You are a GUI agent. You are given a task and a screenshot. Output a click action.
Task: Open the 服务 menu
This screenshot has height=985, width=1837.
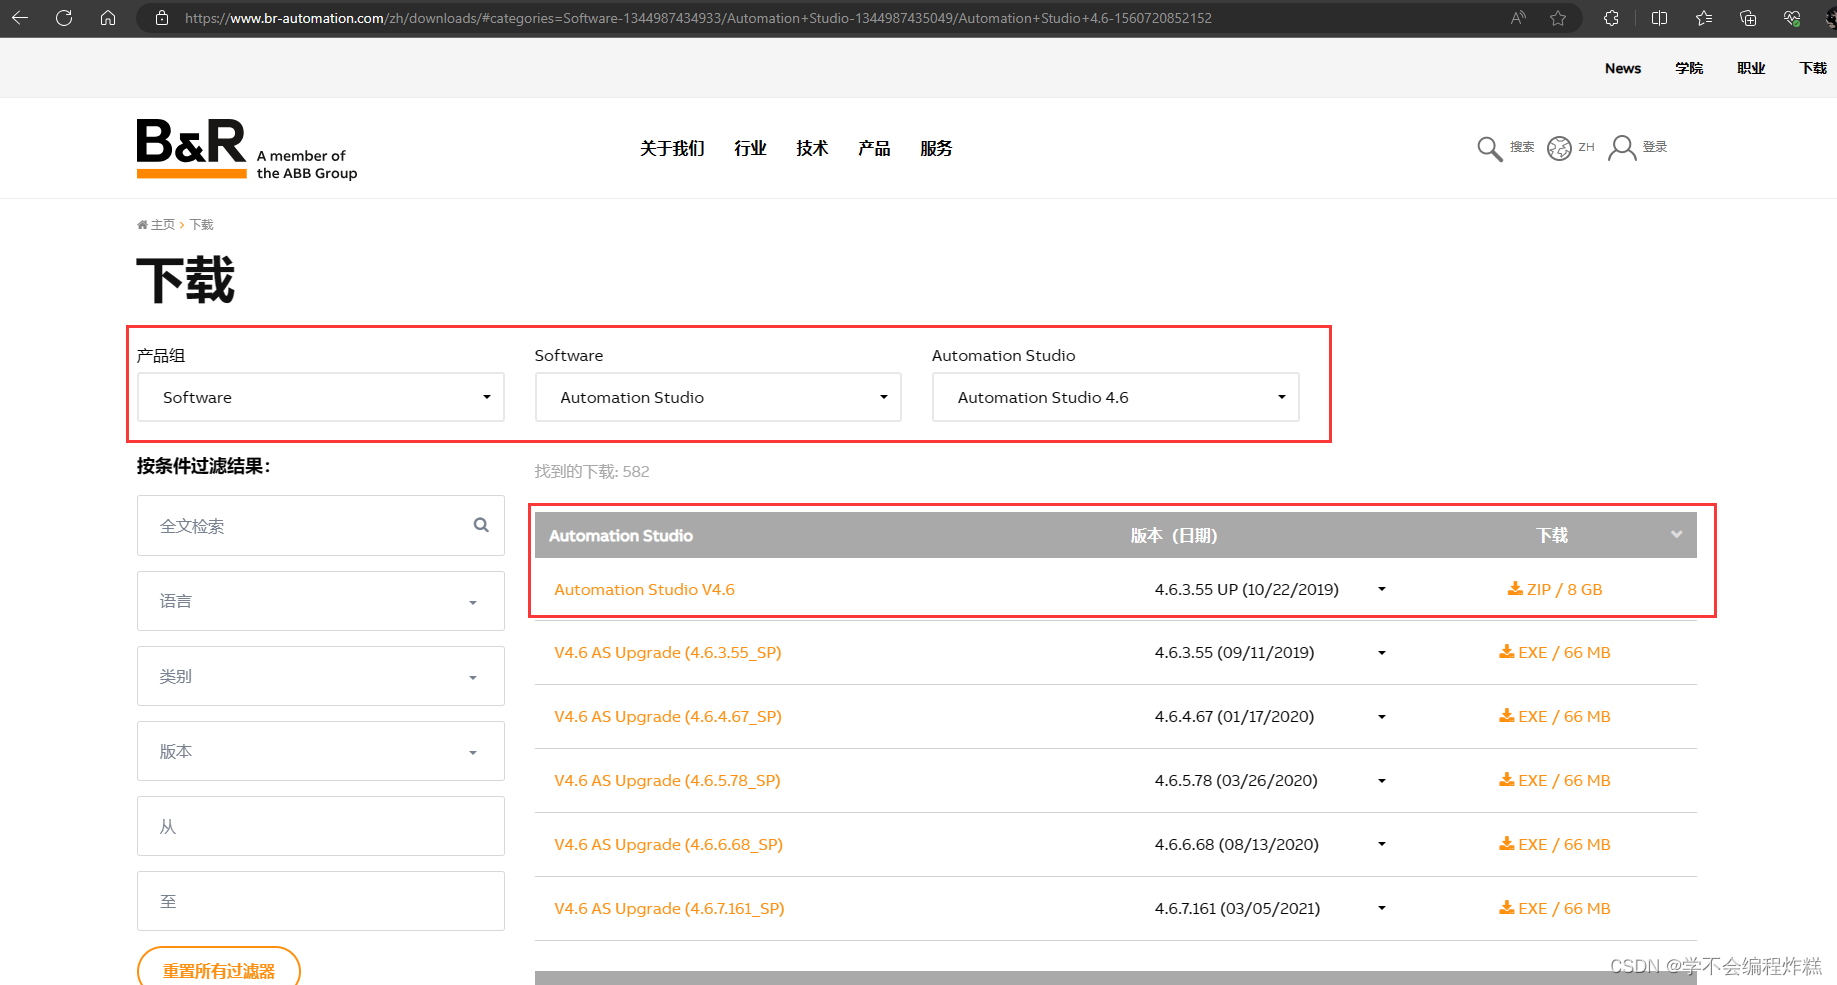(x=936, y=148)
